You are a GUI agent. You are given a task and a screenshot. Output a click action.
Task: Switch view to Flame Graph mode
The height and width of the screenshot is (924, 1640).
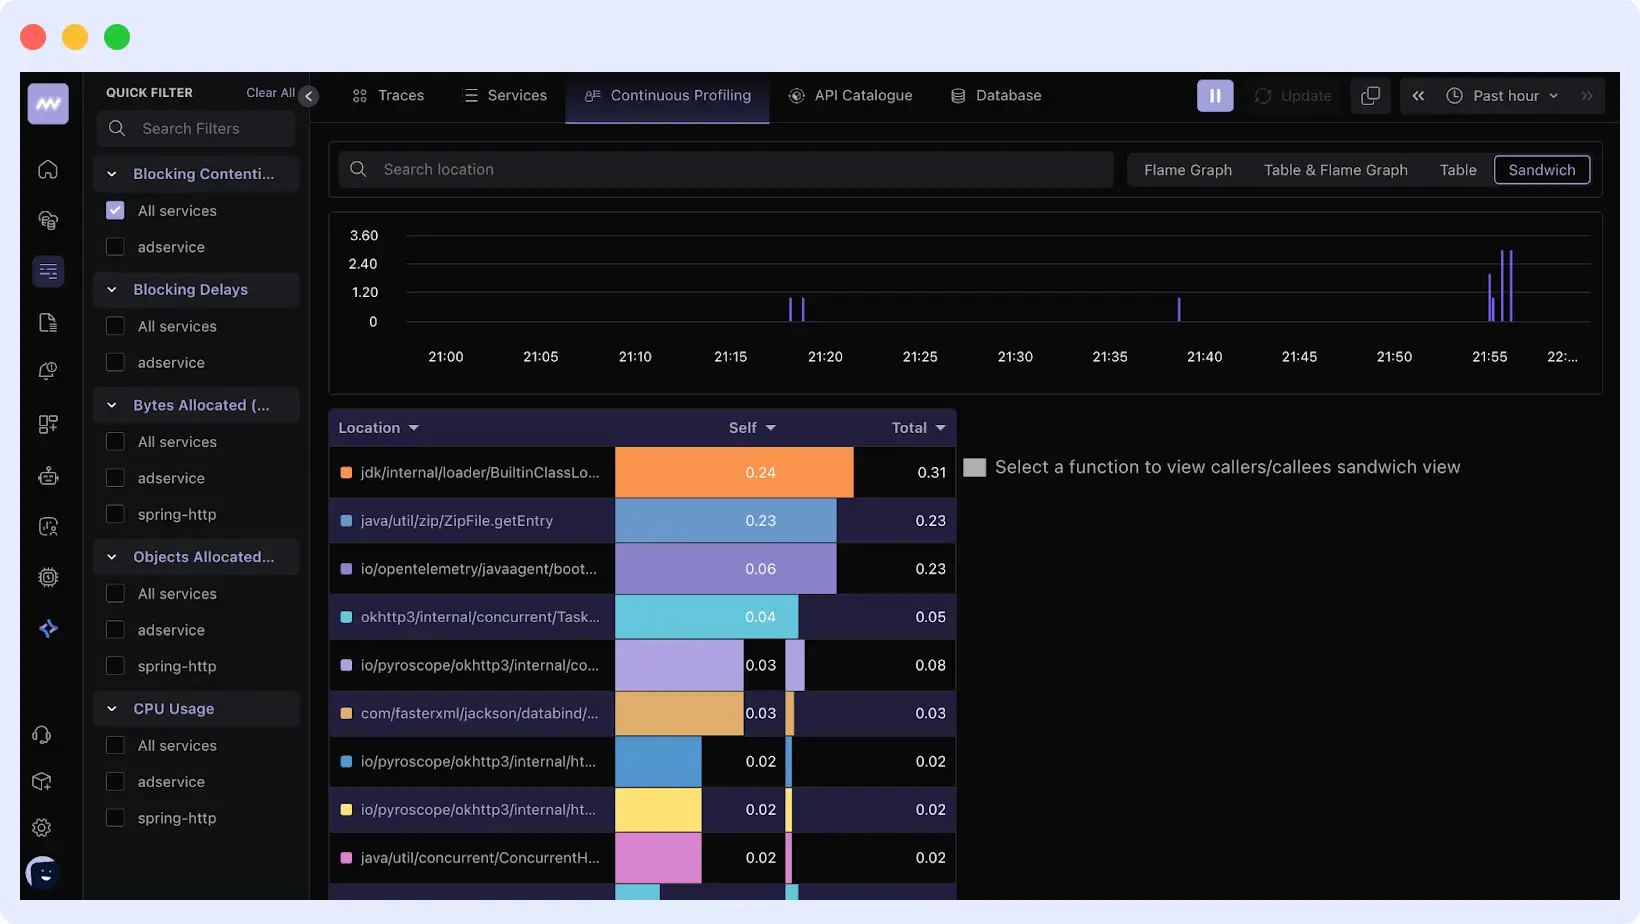pyautogui.click(x=1188, y=169)
